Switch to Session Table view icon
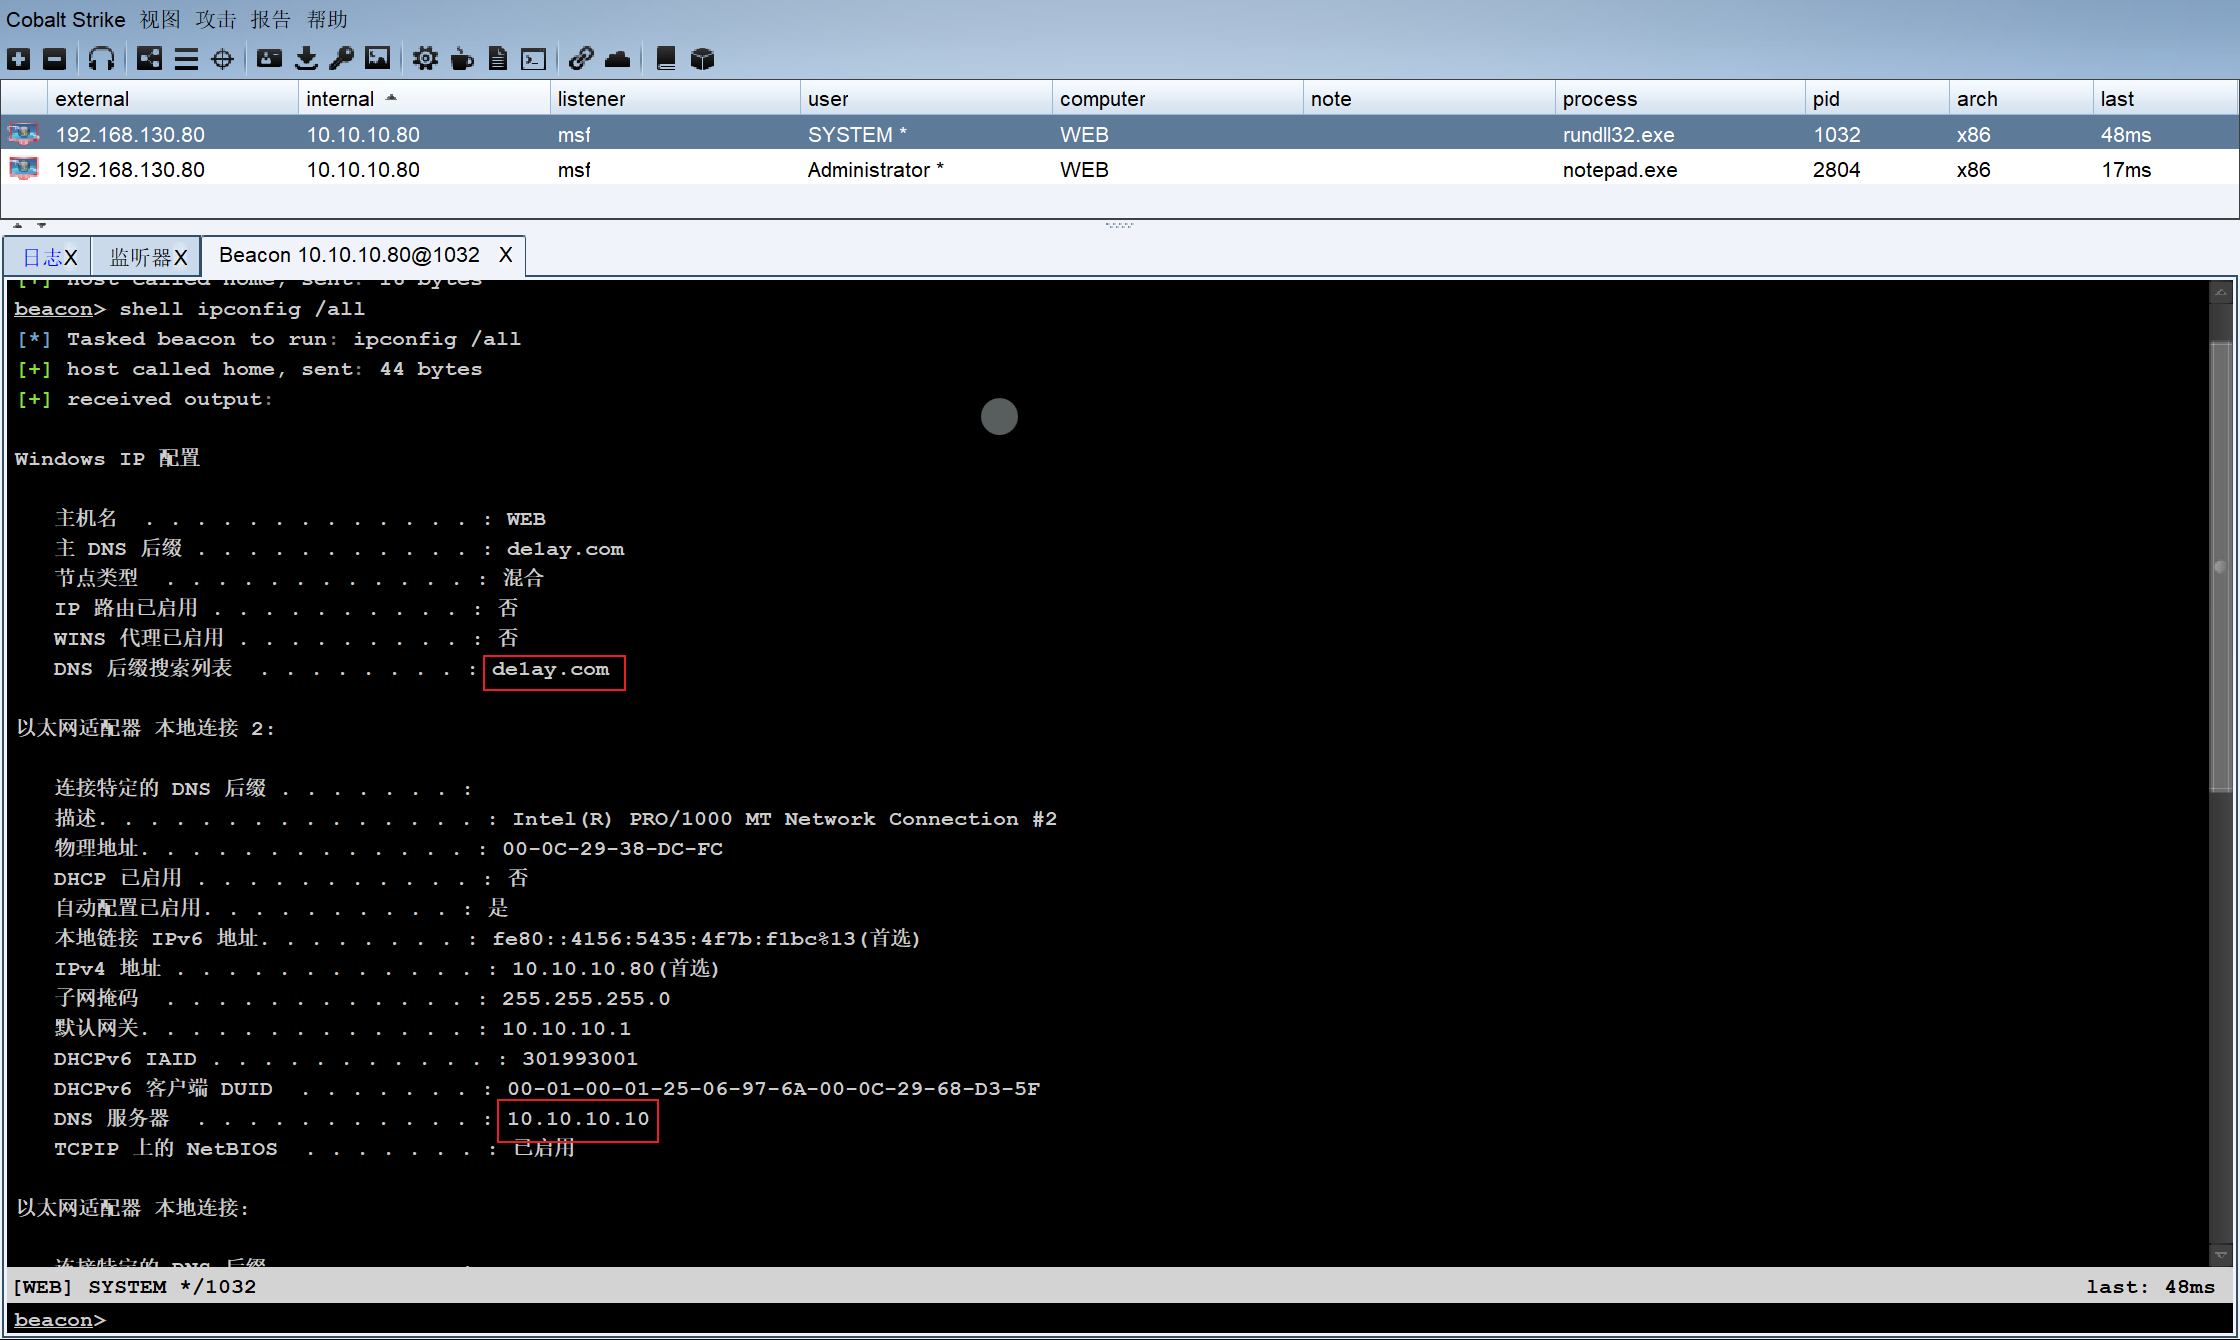 (186, 59)
